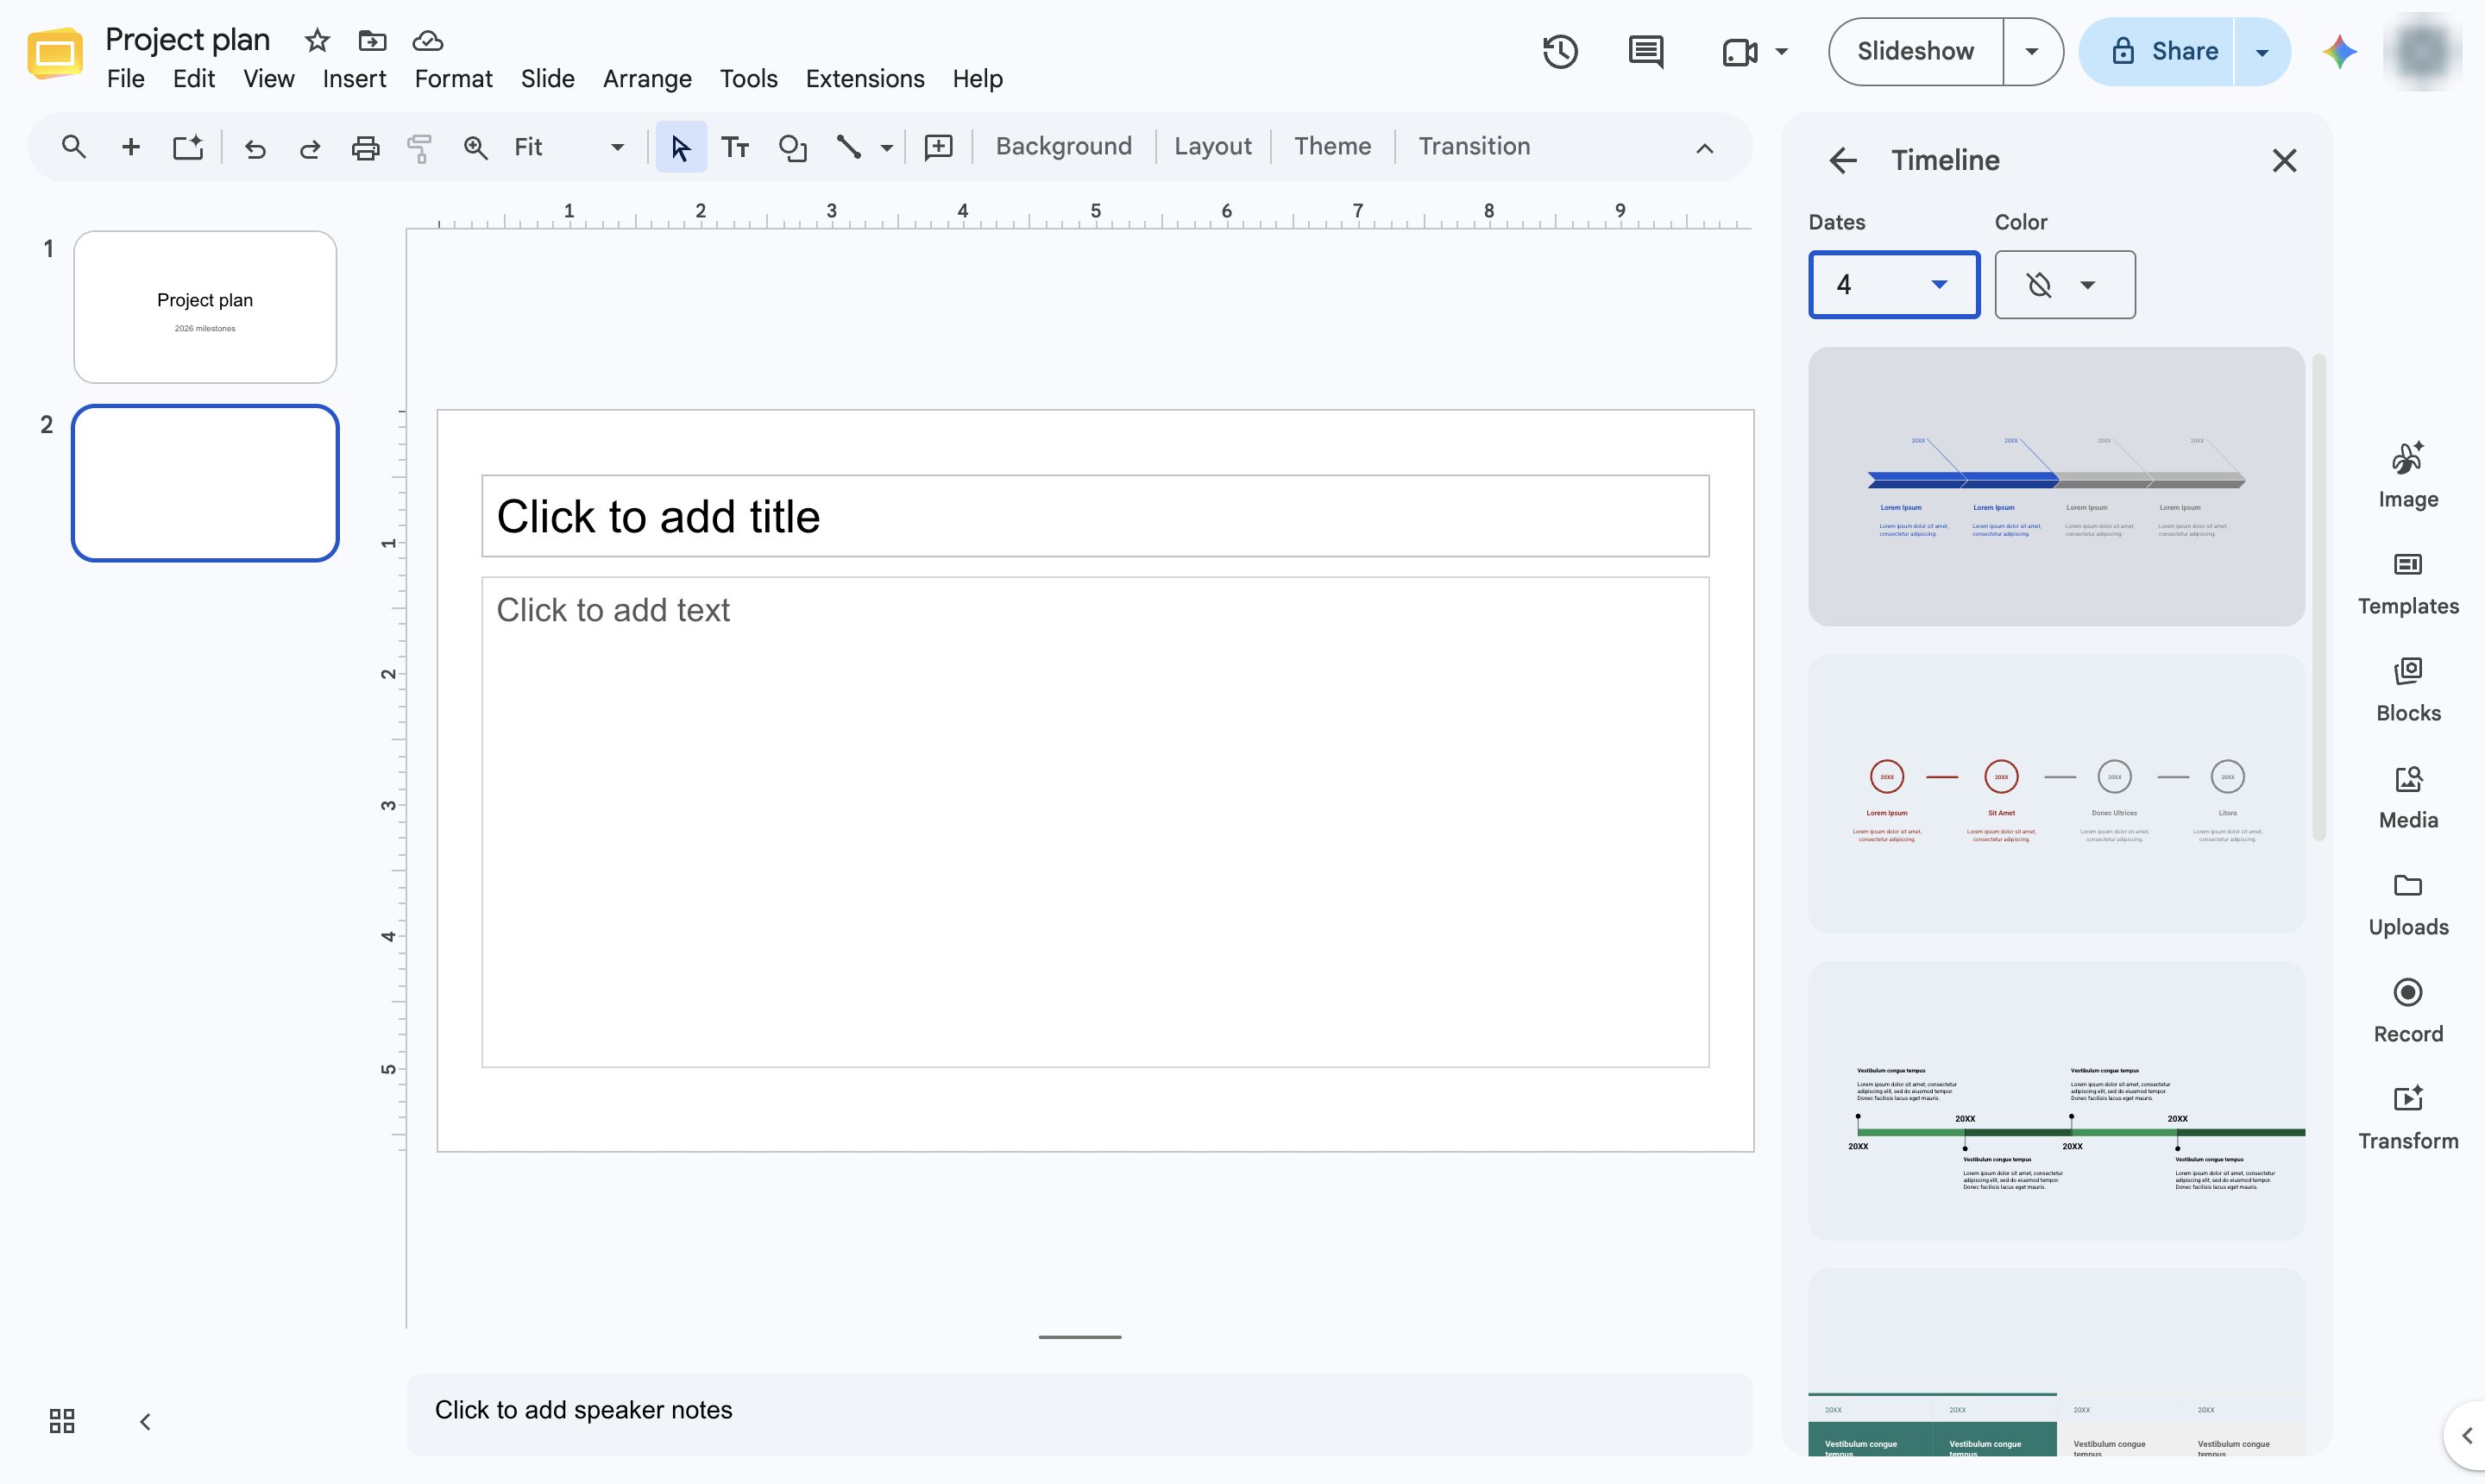The image size is (2485, 1484).
Task: Open Gemini sparkle assistant
Action: pyautogui.click(x=2339, y=51)
